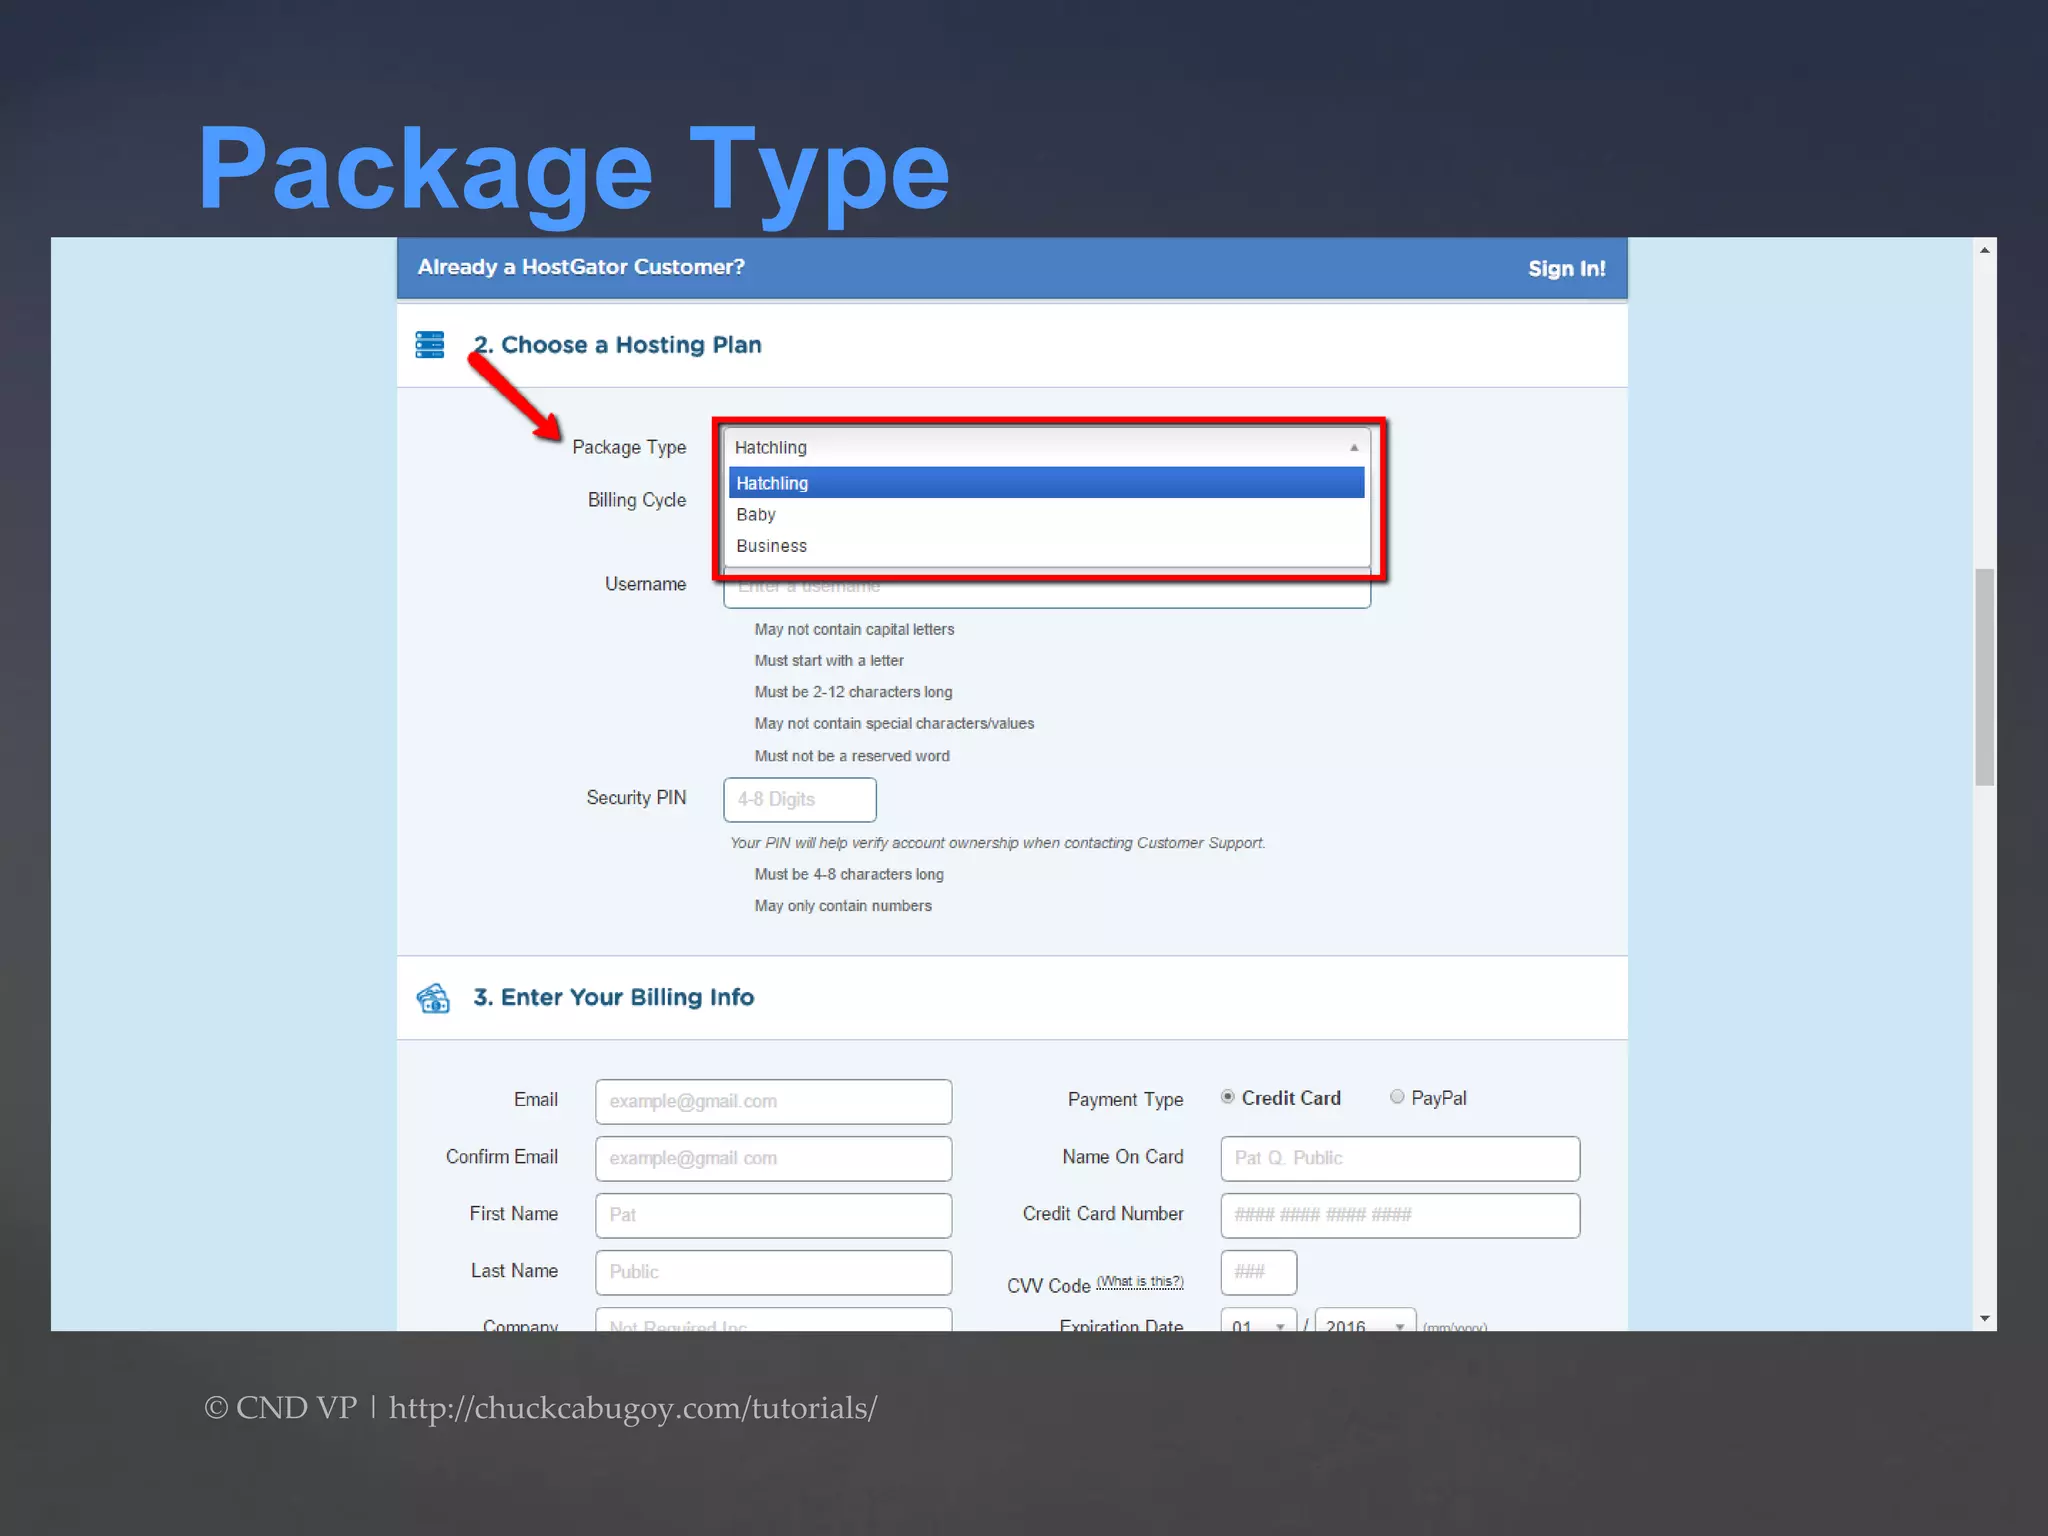The width and height of the screenshot is (2048, 1536).
Task: Choose Baby from the package list
Action: tap(1046, 515)
